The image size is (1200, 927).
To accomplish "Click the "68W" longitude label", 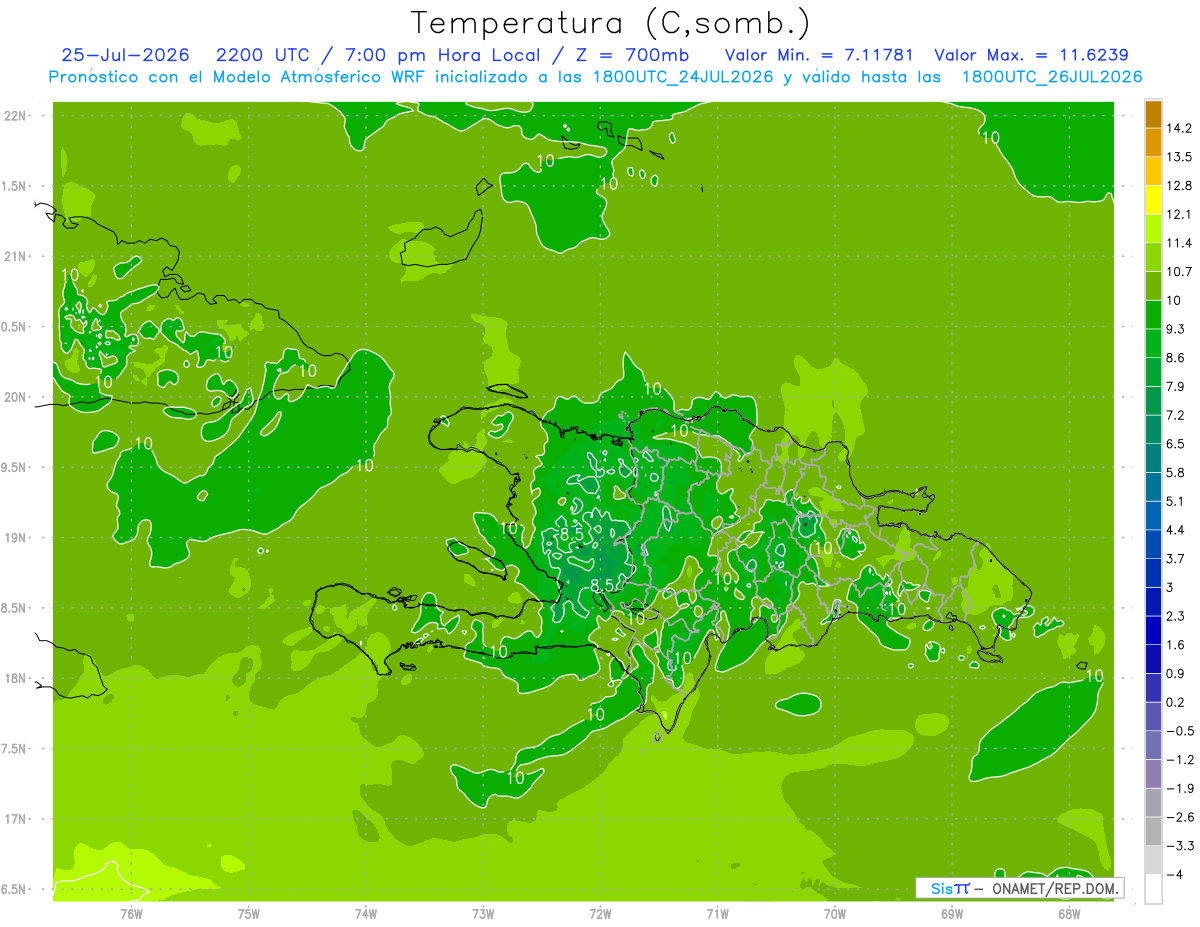I will click(x=1069, y=914).
